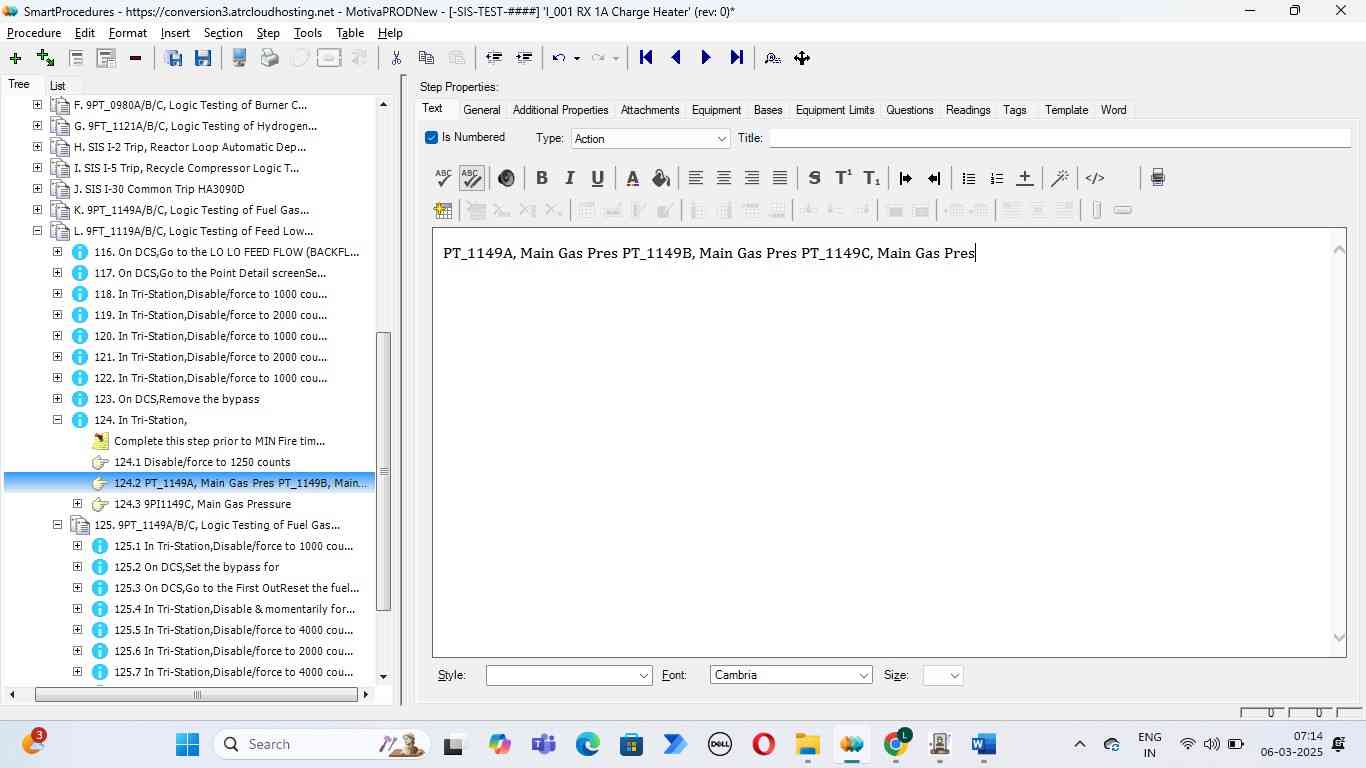Apply Underline formatting
Image resolution: width=1366 pixels, height=768 pixels.
597,178
